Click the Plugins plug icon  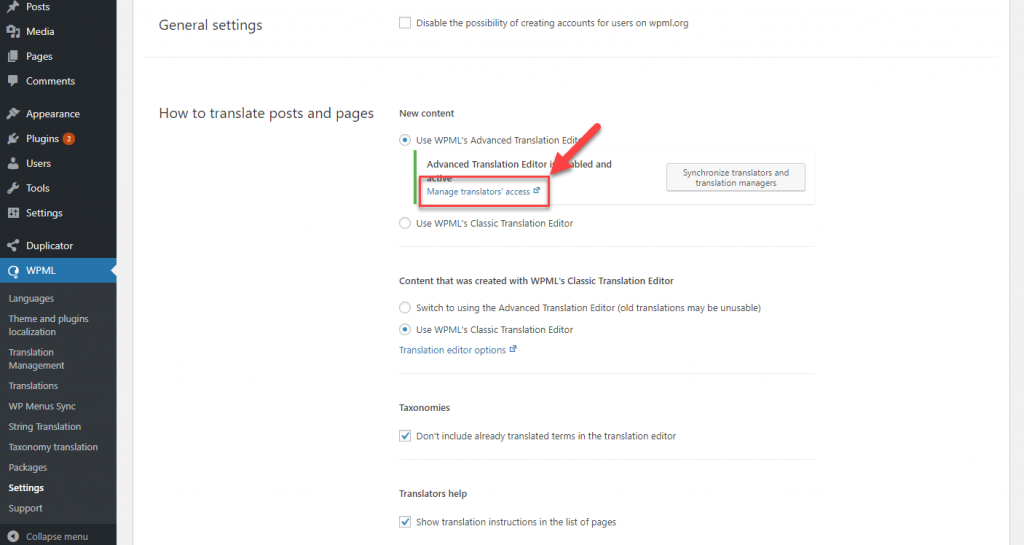(13, 138)
